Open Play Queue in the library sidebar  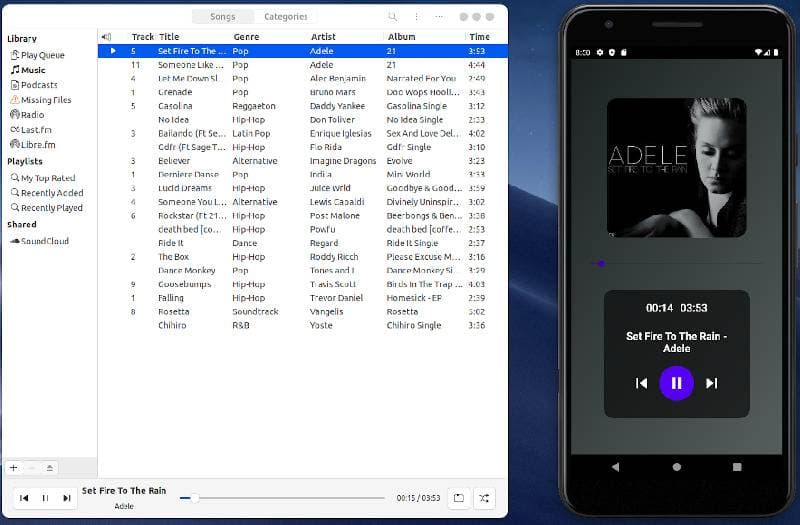tap(38, 55)
